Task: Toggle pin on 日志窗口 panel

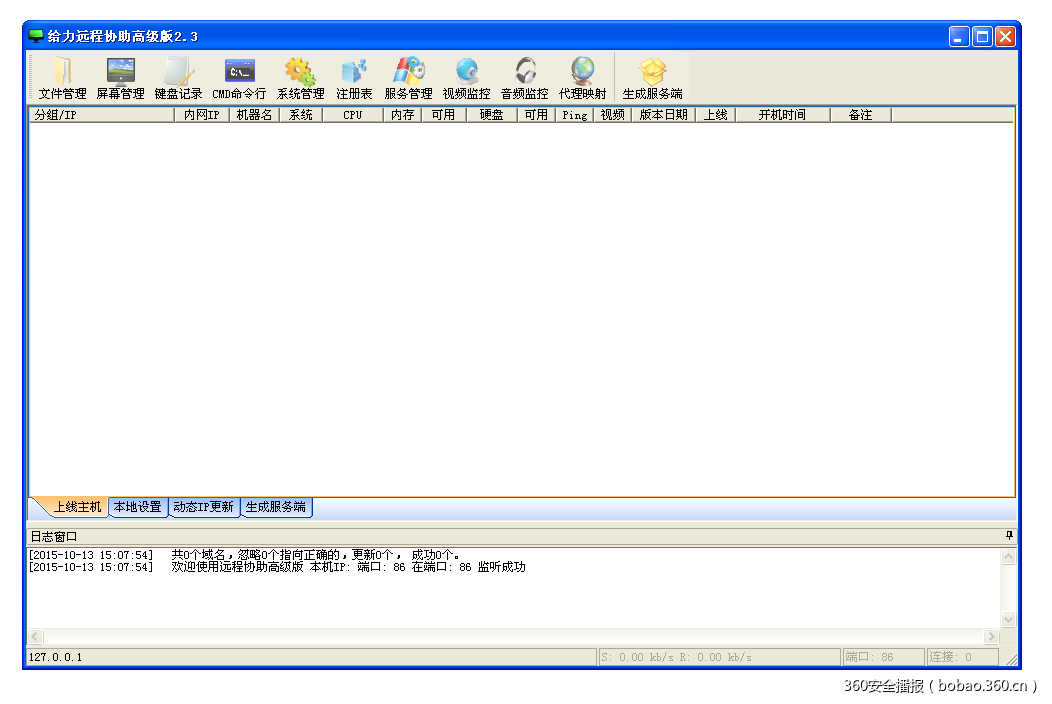Action: [1008, 536]
